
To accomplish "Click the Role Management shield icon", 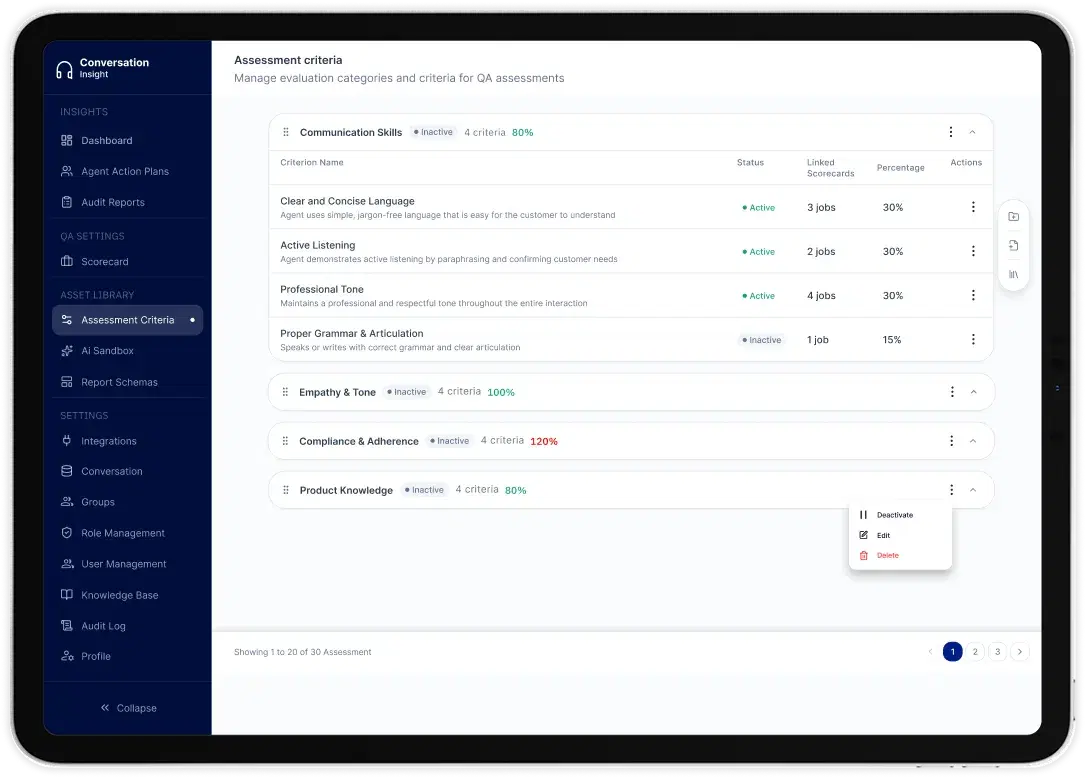I will (x=66, y=533).
